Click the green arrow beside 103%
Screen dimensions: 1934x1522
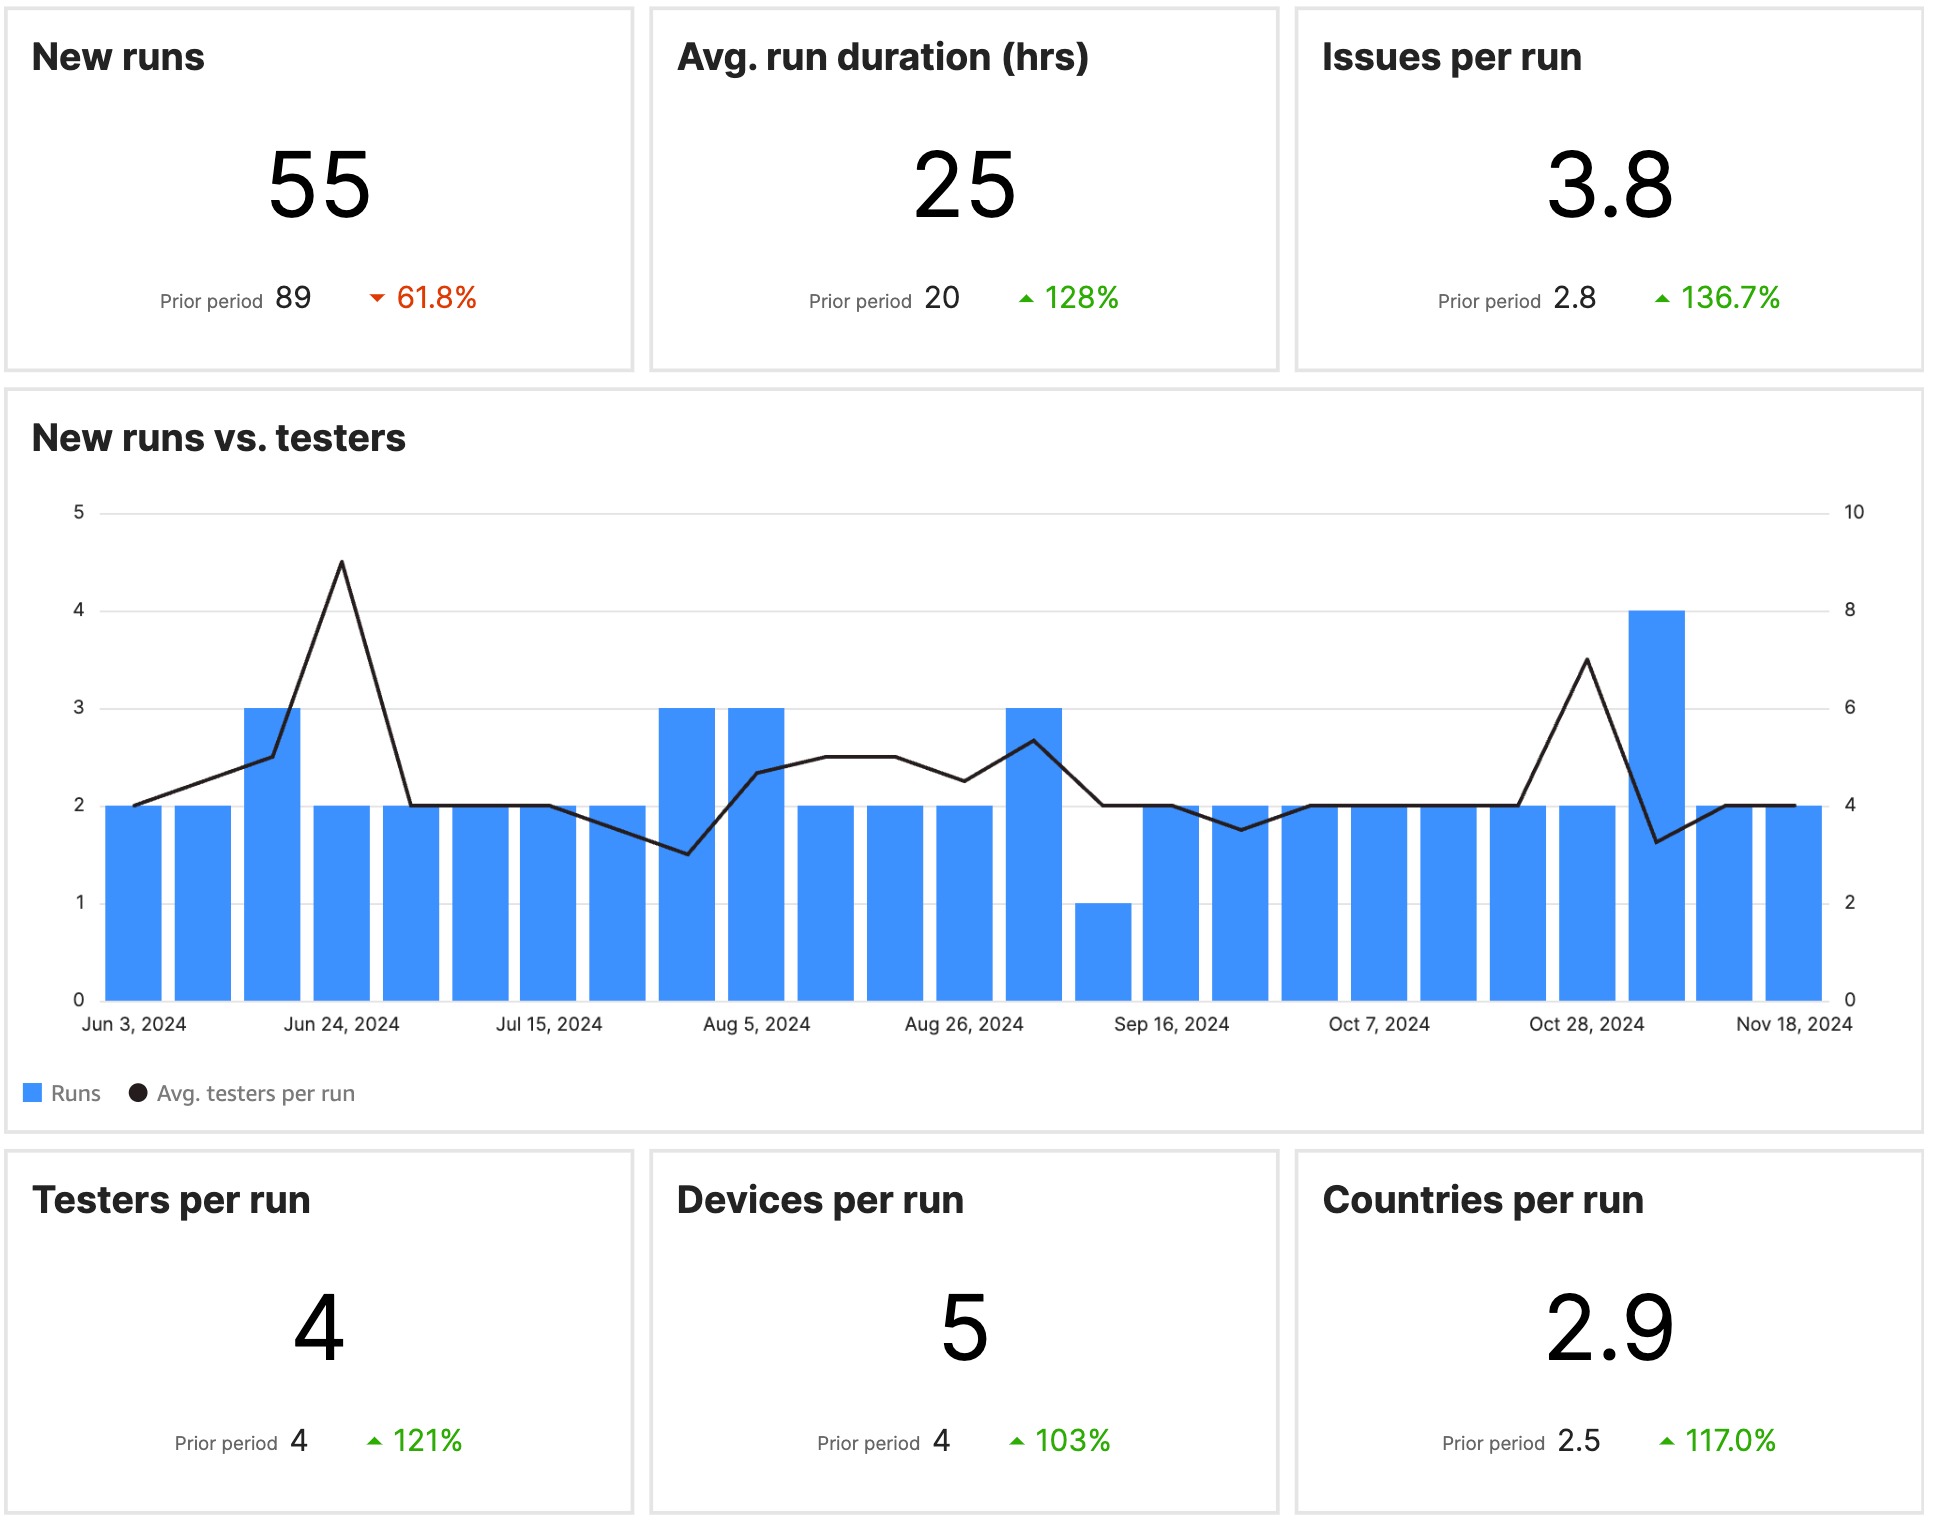pyautogui.click(x=1019, y=1441)
